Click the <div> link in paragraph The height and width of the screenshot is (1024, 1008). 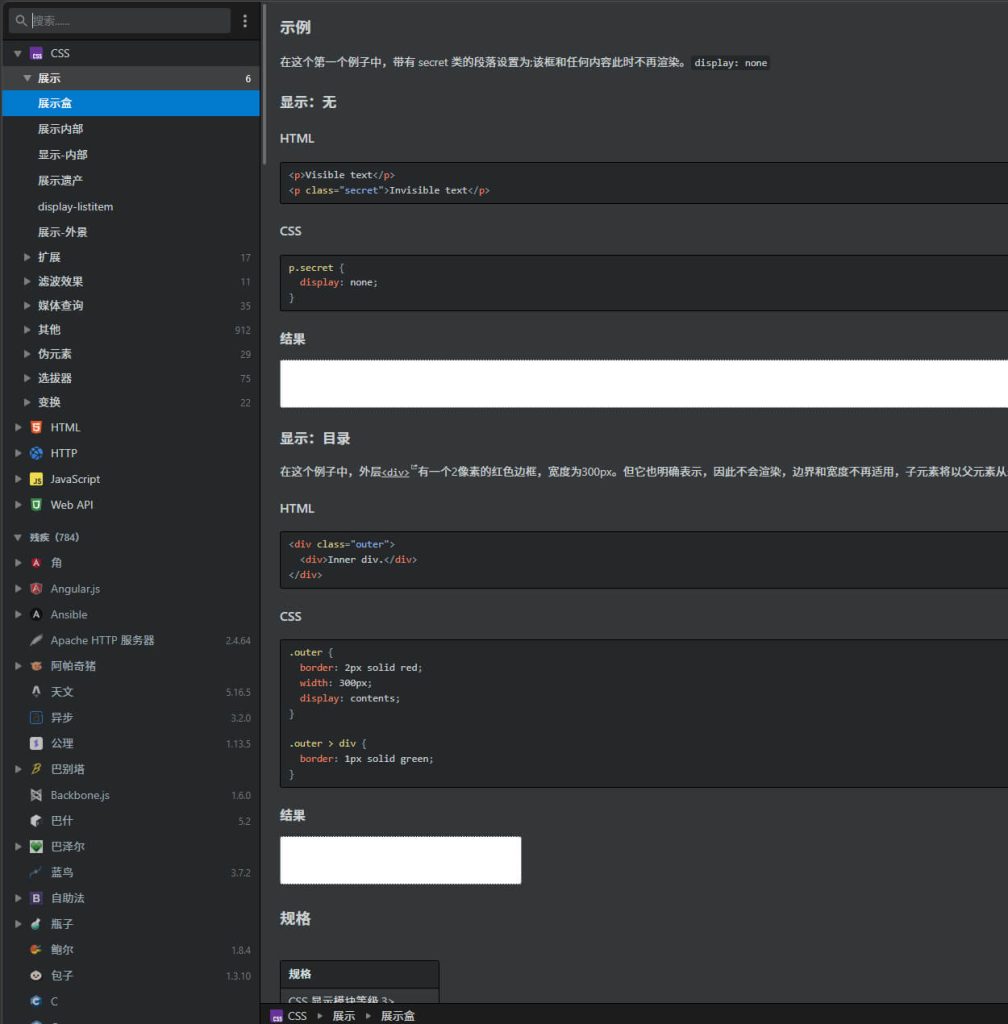tap(395, 472)
